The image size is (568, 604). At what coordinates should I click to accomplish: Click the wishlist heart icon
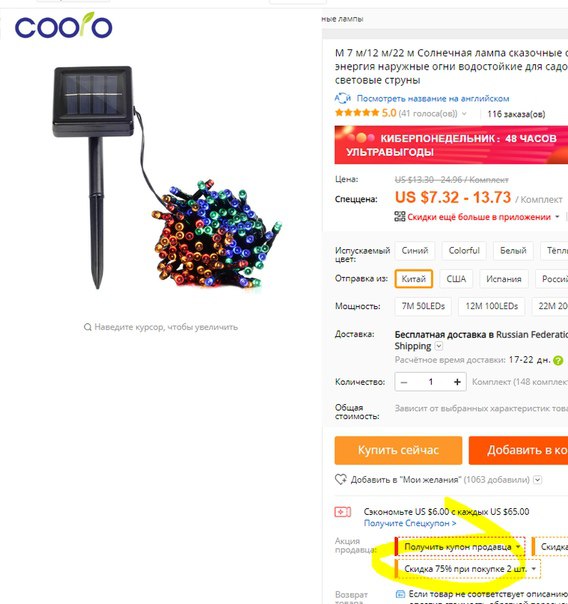click(x=340, y=480)
